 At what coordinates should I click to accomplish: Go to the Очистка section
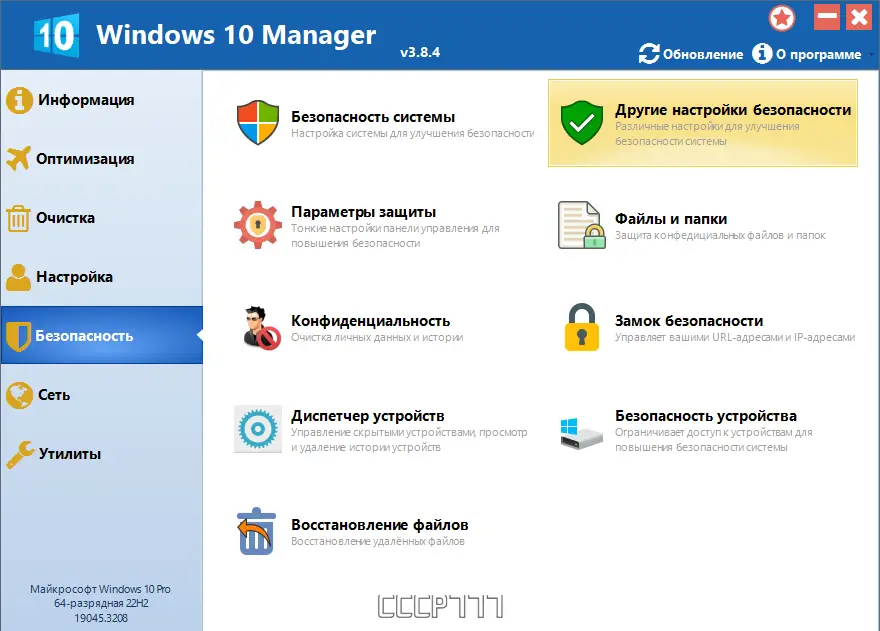pos(101,218)
